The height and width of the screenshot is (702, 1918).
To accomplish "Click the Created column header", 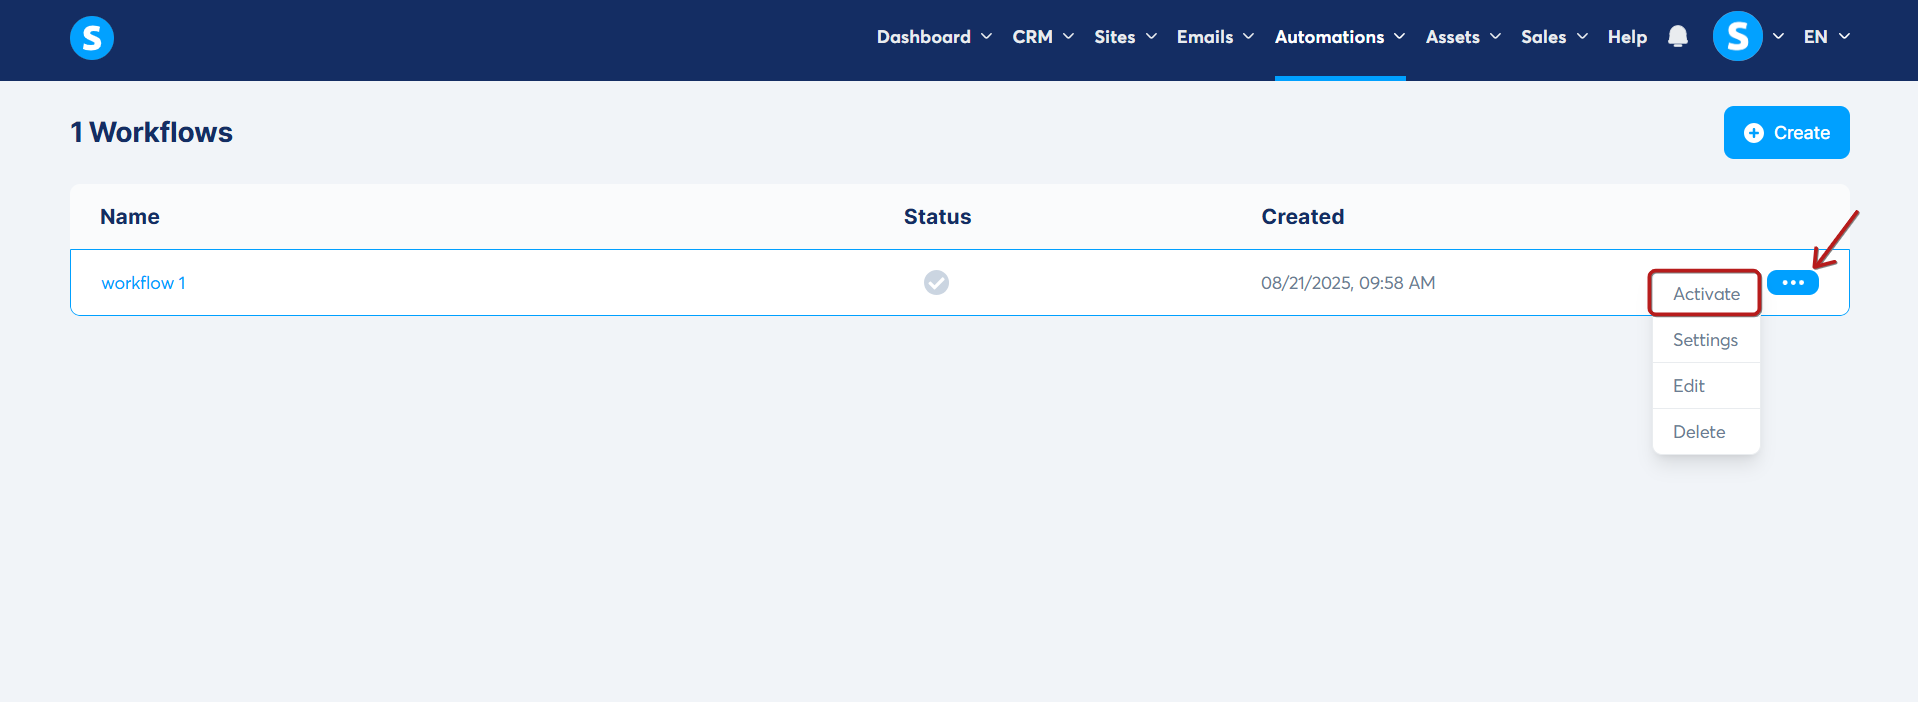I will [x=1302, y=217].
